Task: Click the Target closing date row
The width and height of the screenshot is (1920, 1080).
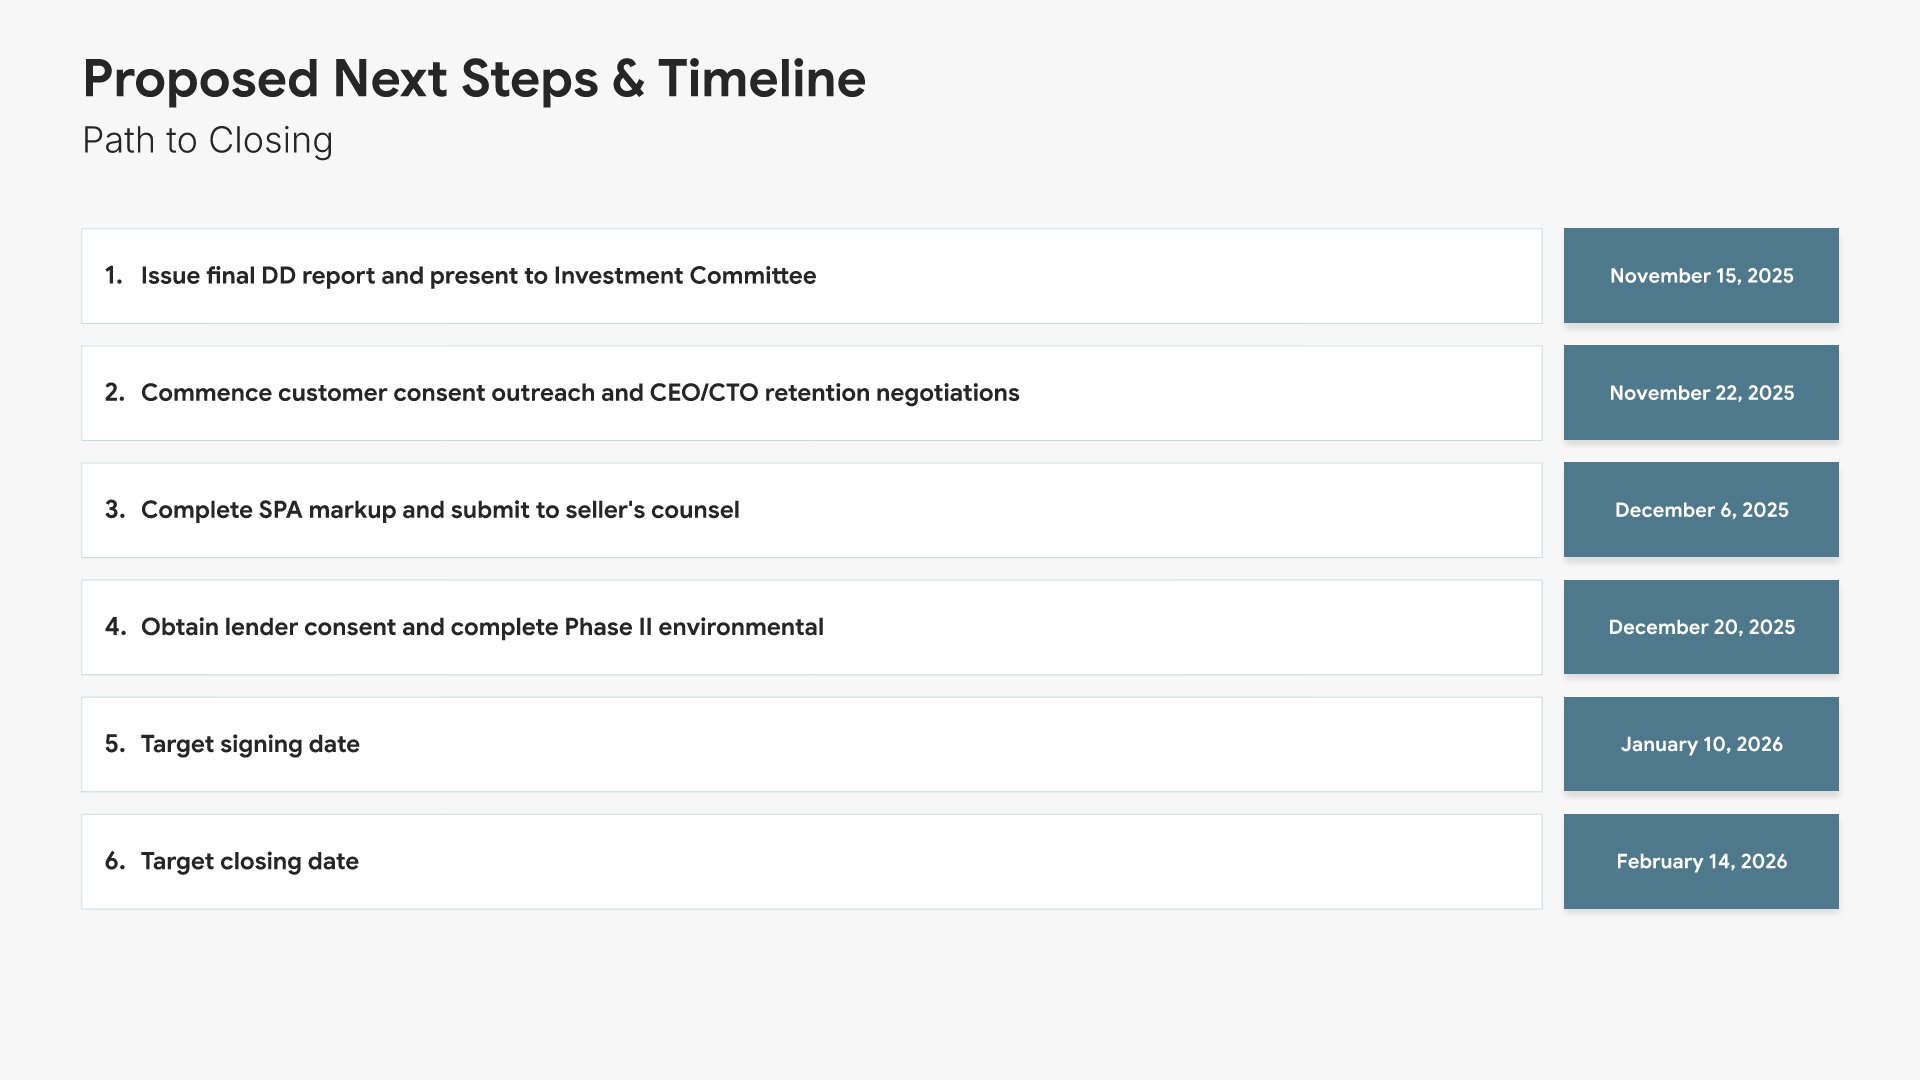Action: tap(812, 861)
